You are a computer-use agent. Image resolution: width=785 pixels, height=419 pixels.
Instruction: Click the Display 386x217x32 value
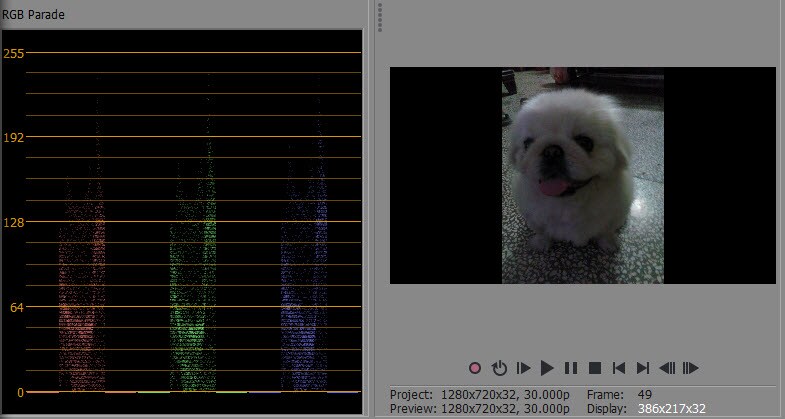[x=671, y=408]
